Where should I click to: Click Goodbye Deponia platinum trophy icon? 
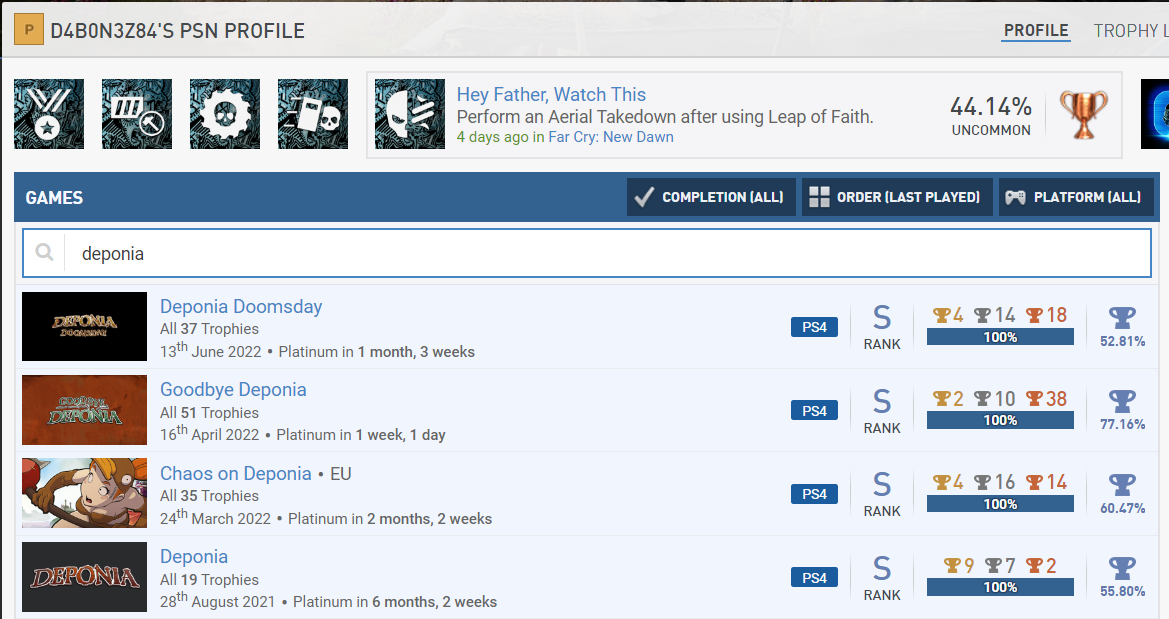[x=1122, y=400]
